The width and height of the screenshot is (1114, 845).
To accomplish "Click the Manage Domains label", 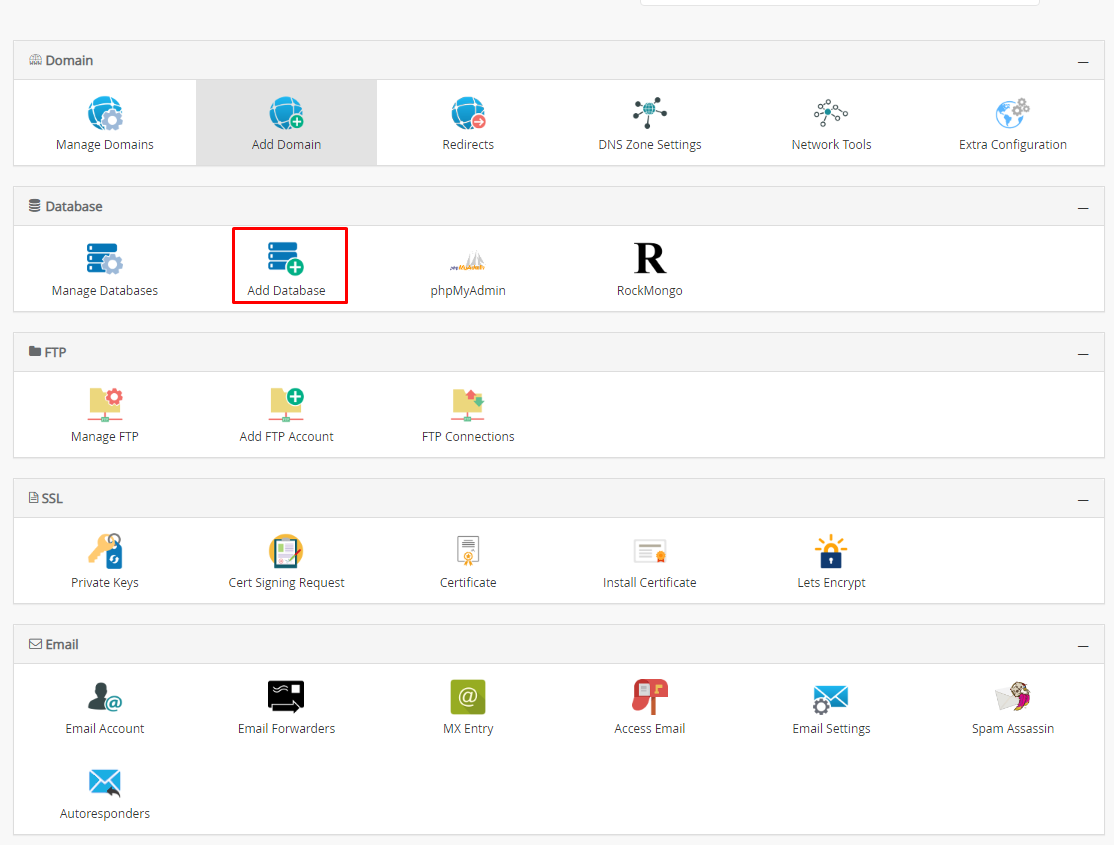I will click(105, 144).
